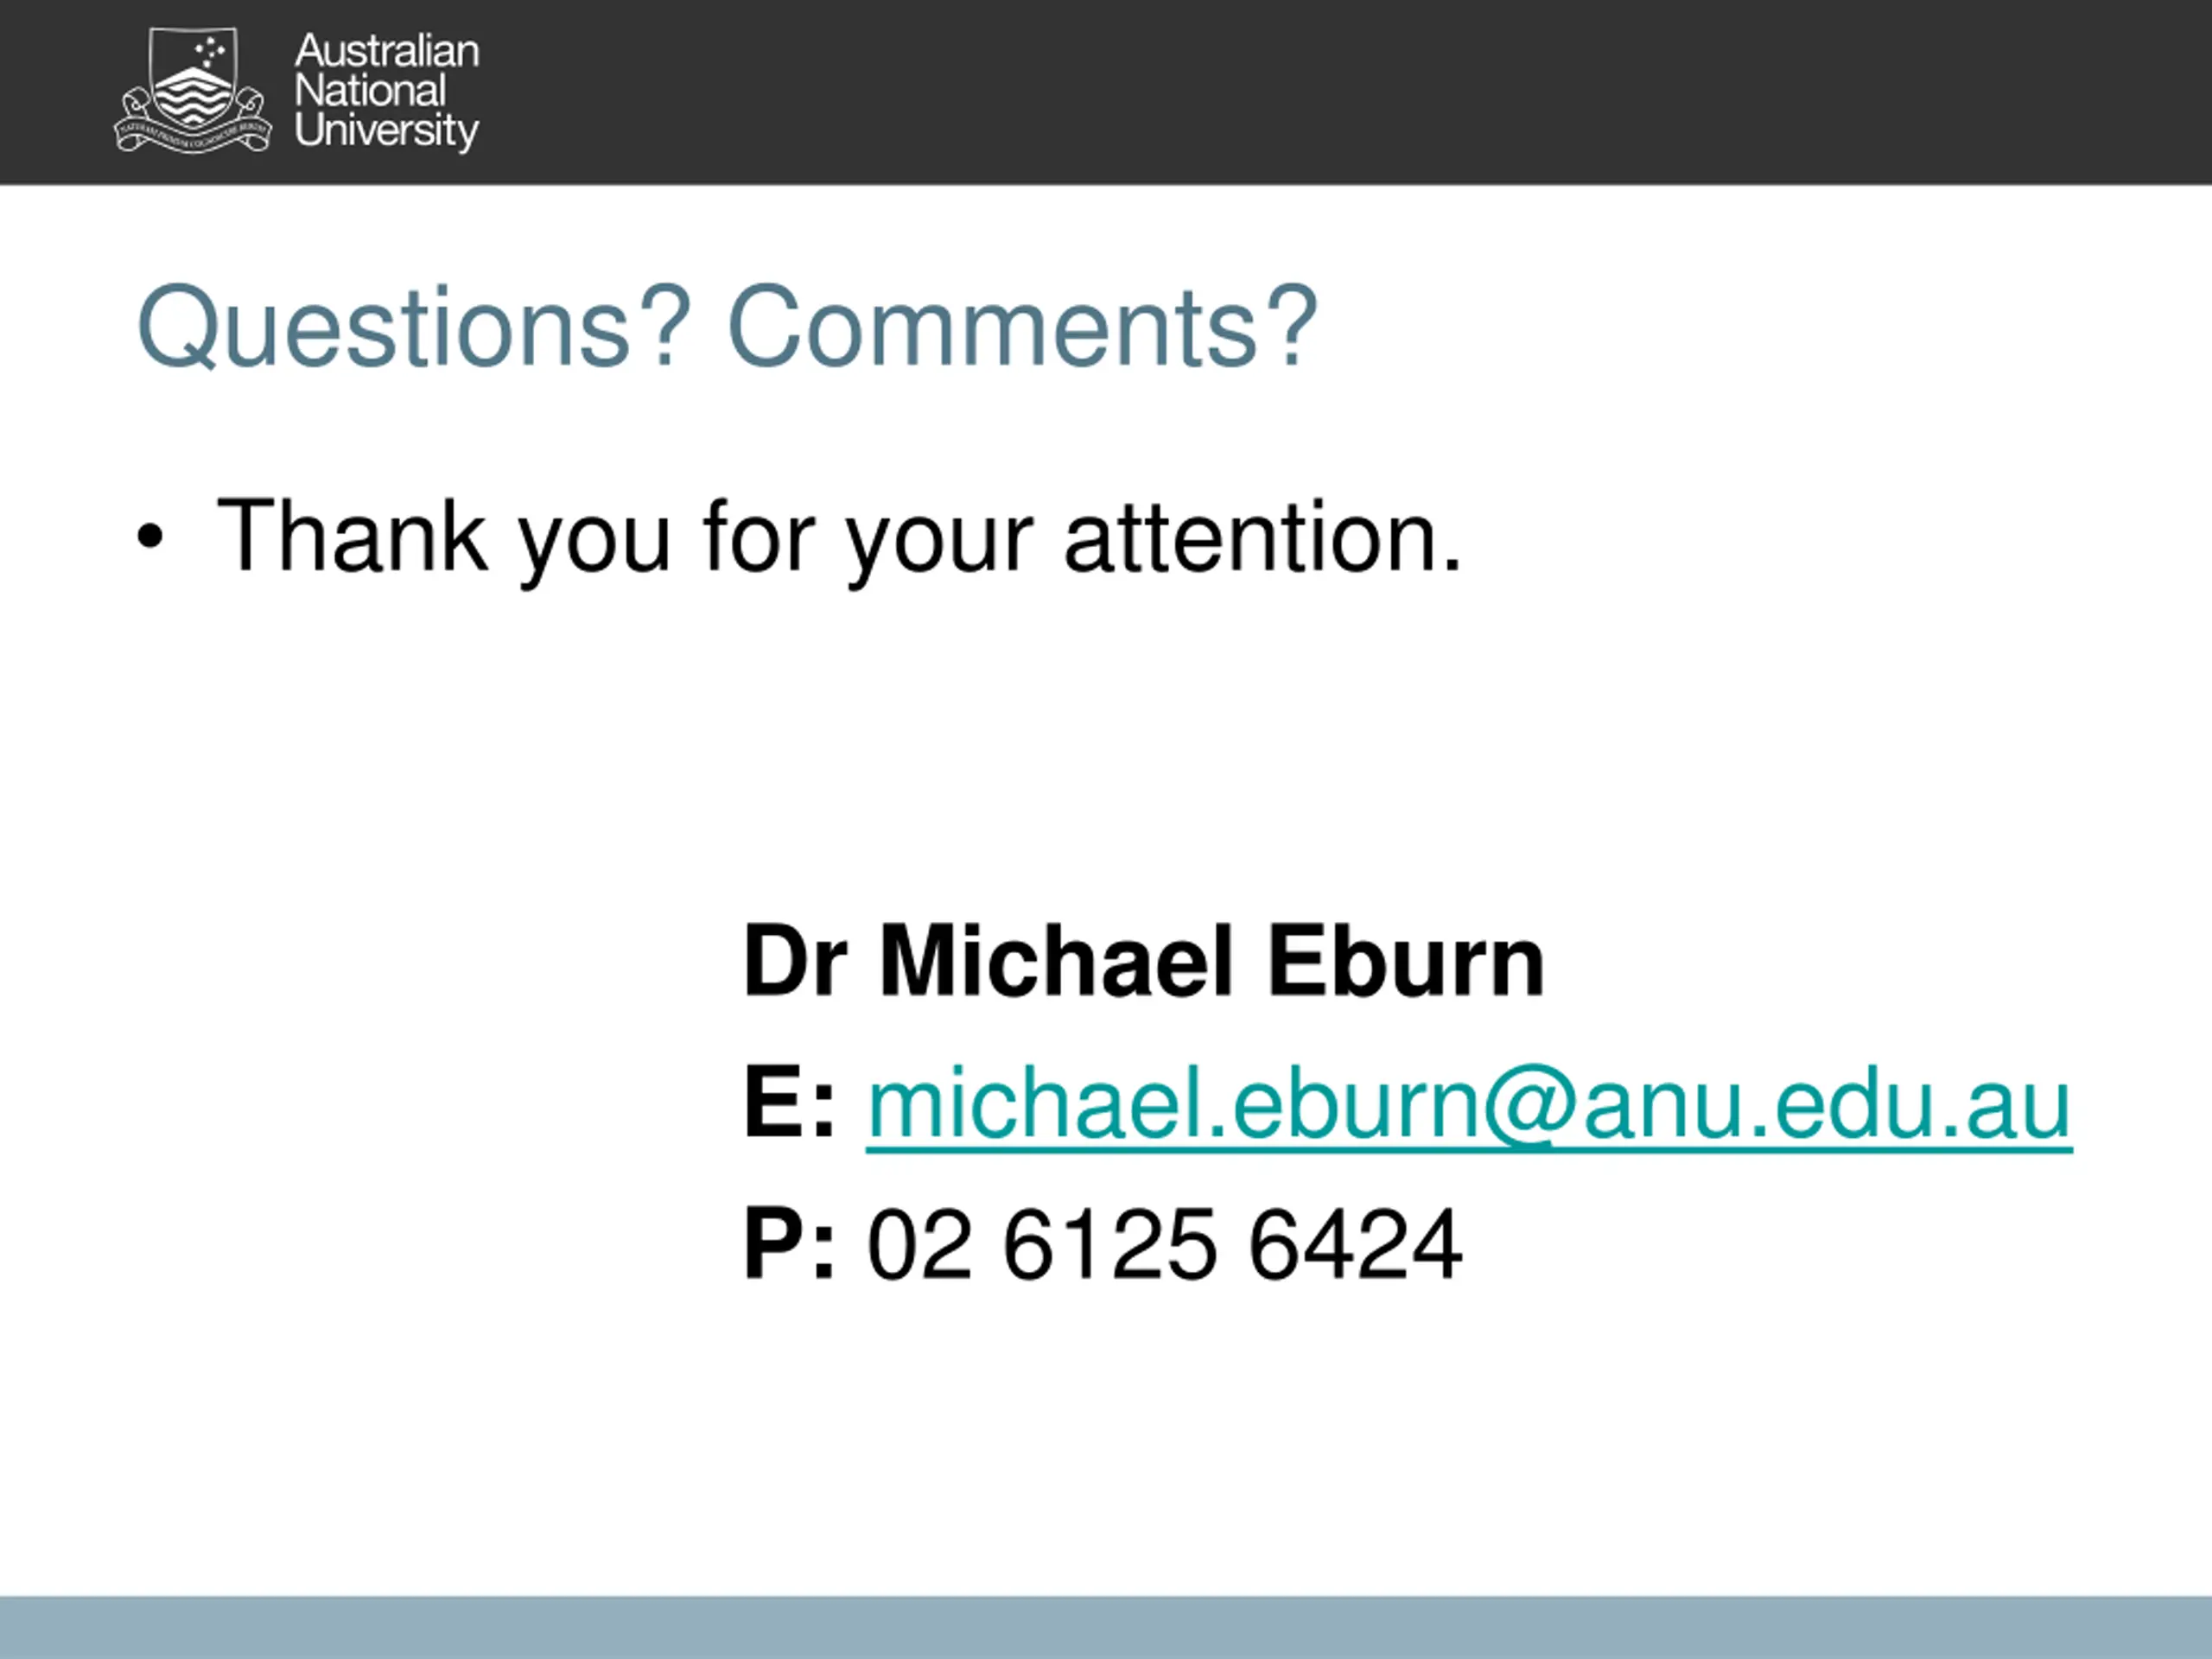Open the michael.eburn@anu.edu.au email link
This screenshot has height=1659, width=2212.
coord(1469,1105)
